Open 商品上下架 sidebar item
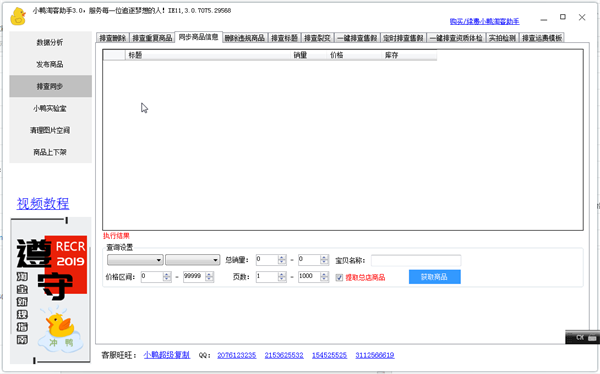This screenshot has height=374, width=600. [50, 152]
